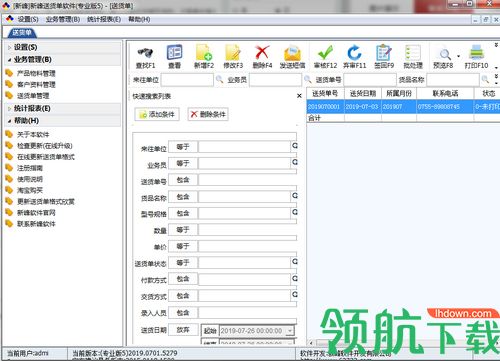The image size is (500, 361).
Task: Collapse the 业务管理(B) sidebar group
Action: 9,60
